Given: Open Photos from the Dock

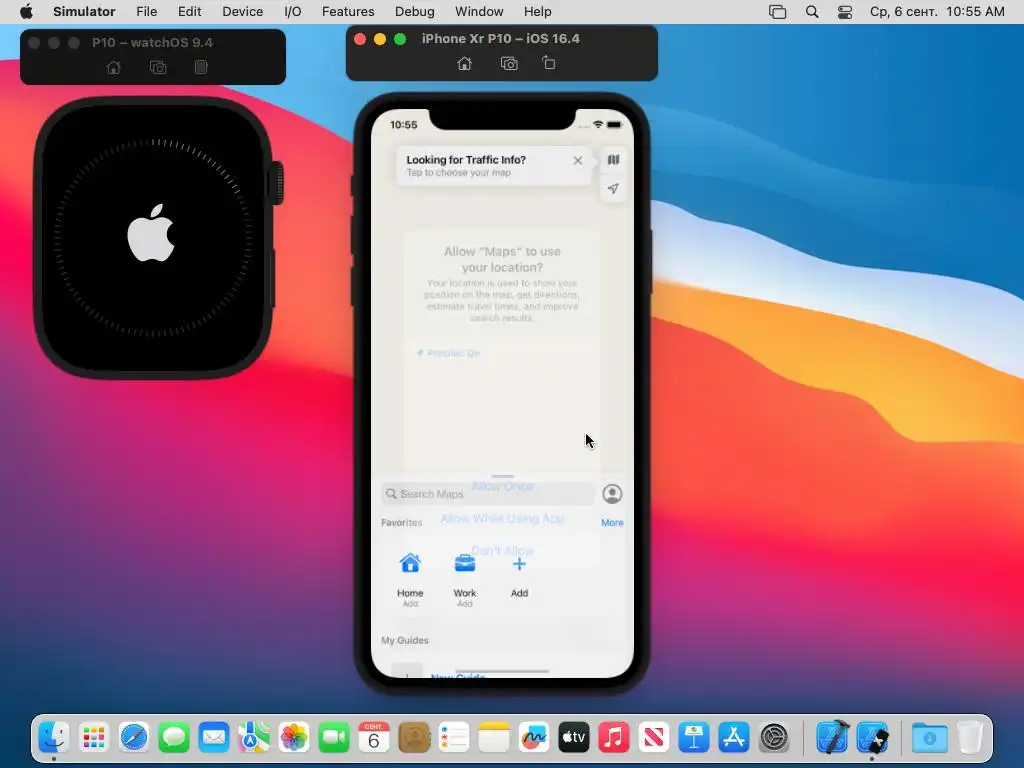Looking at the screenshot, I should pos(294,738).
